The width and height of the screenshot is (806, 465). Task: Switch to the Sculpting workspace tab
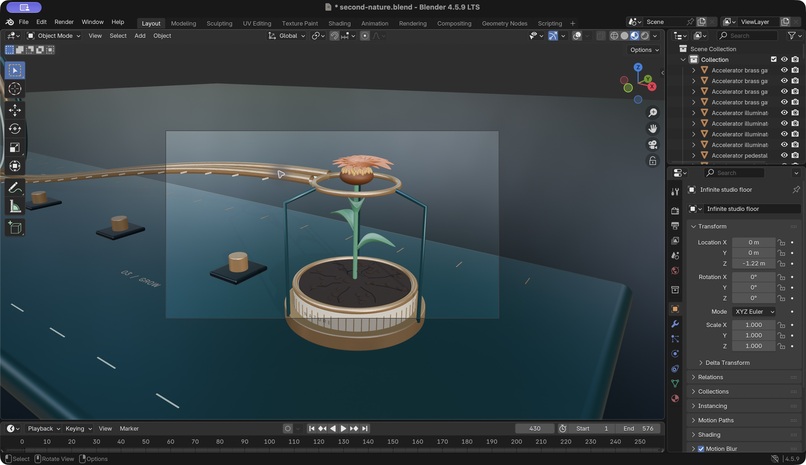coord(219,24)
